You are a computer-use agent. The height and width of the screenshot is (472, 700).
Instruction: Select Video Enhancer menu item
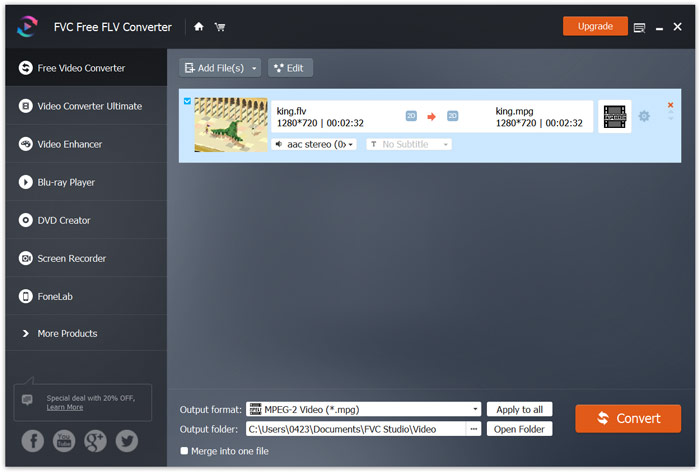tap(86, 144)
